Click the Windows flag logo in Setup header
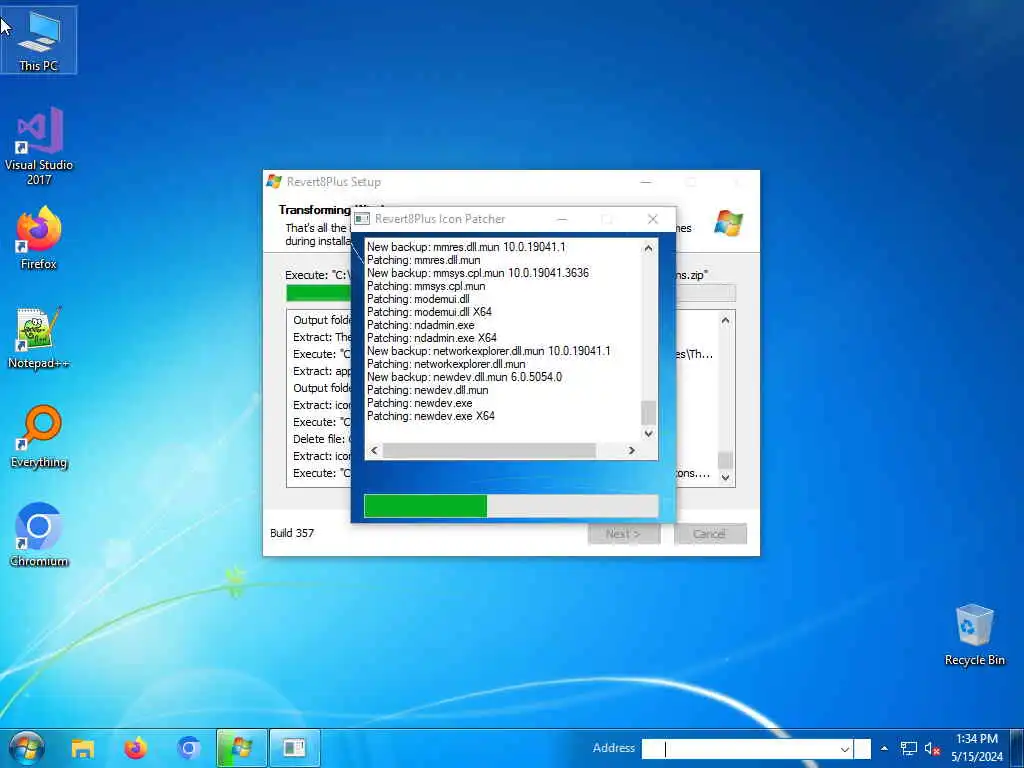 click(728, 223)
